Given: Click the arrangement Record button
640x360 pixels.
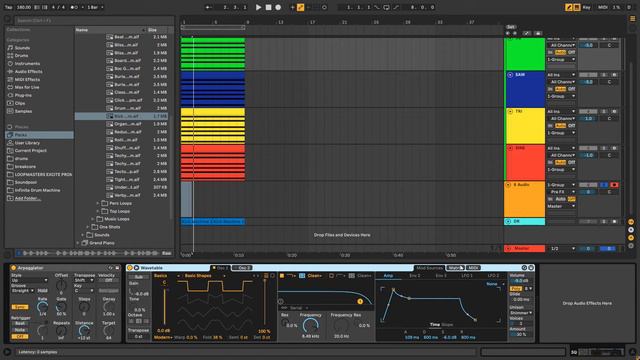Looking at the screenshot, I should click(x=278, y=7).
